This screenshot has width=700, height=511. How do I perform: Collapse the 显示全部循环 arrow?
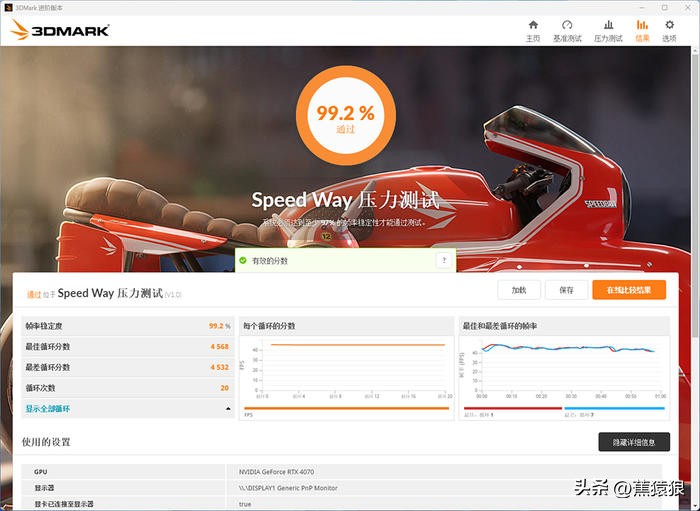[228, 409]
